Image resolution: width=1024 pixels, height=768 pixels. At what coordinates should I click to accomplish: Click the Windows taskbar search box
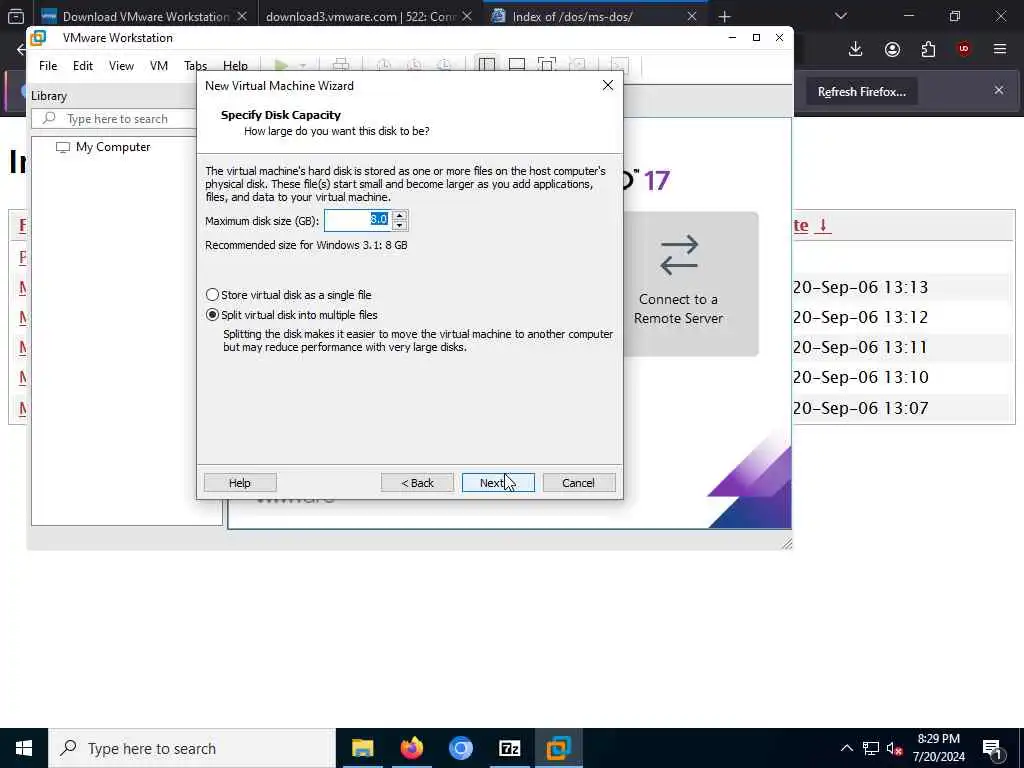point(192,748)
